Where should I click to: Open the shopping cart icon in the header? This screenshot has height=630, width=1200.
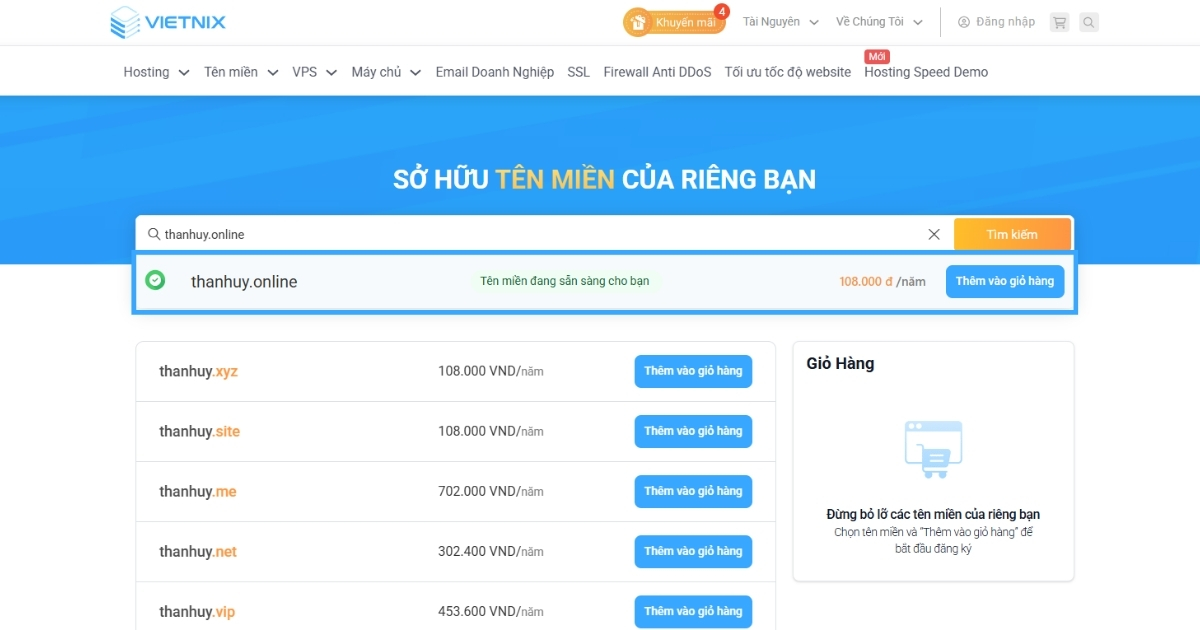(1059, 21)
